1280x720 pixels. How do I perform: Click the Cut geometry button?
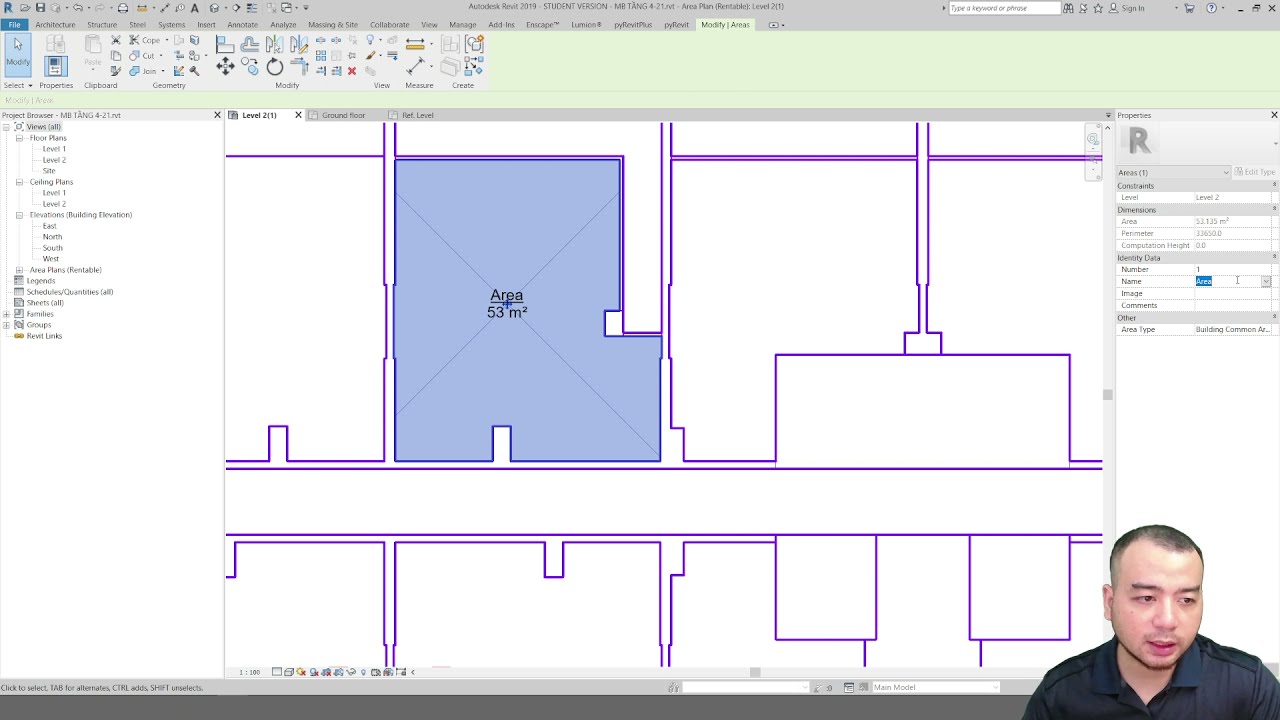point(143,56)
